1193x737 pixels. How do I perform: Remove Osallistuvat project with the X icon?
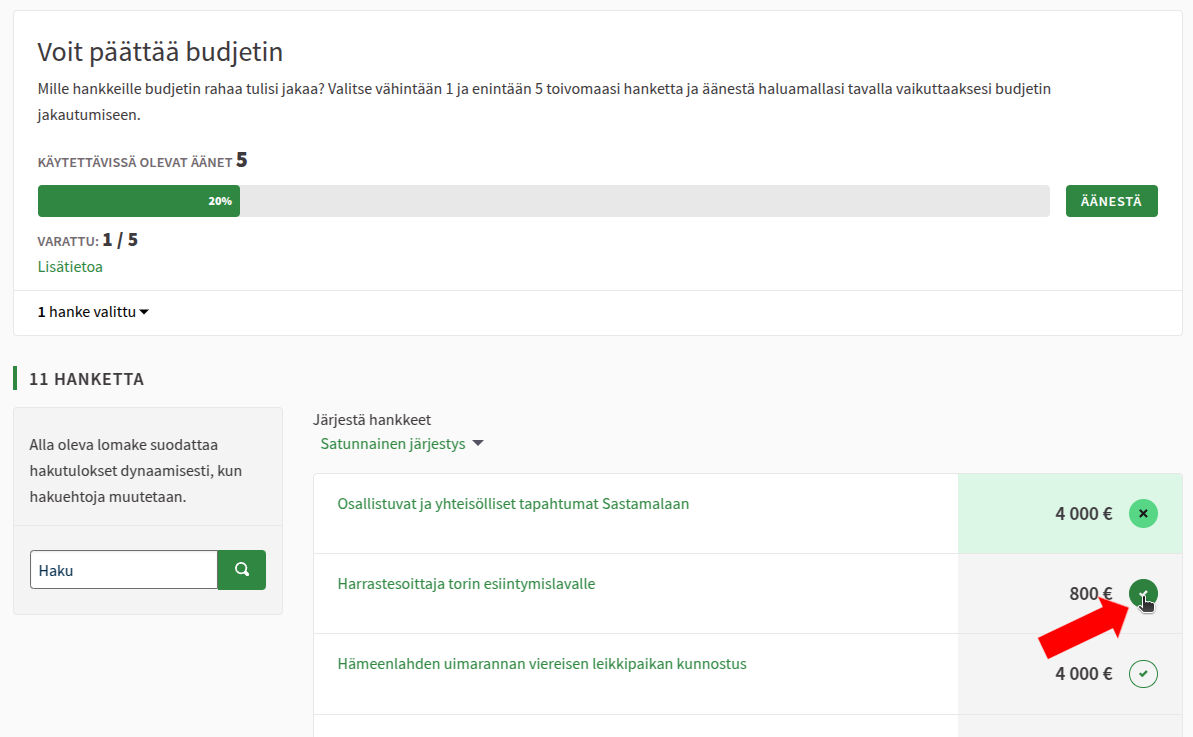1143,514
